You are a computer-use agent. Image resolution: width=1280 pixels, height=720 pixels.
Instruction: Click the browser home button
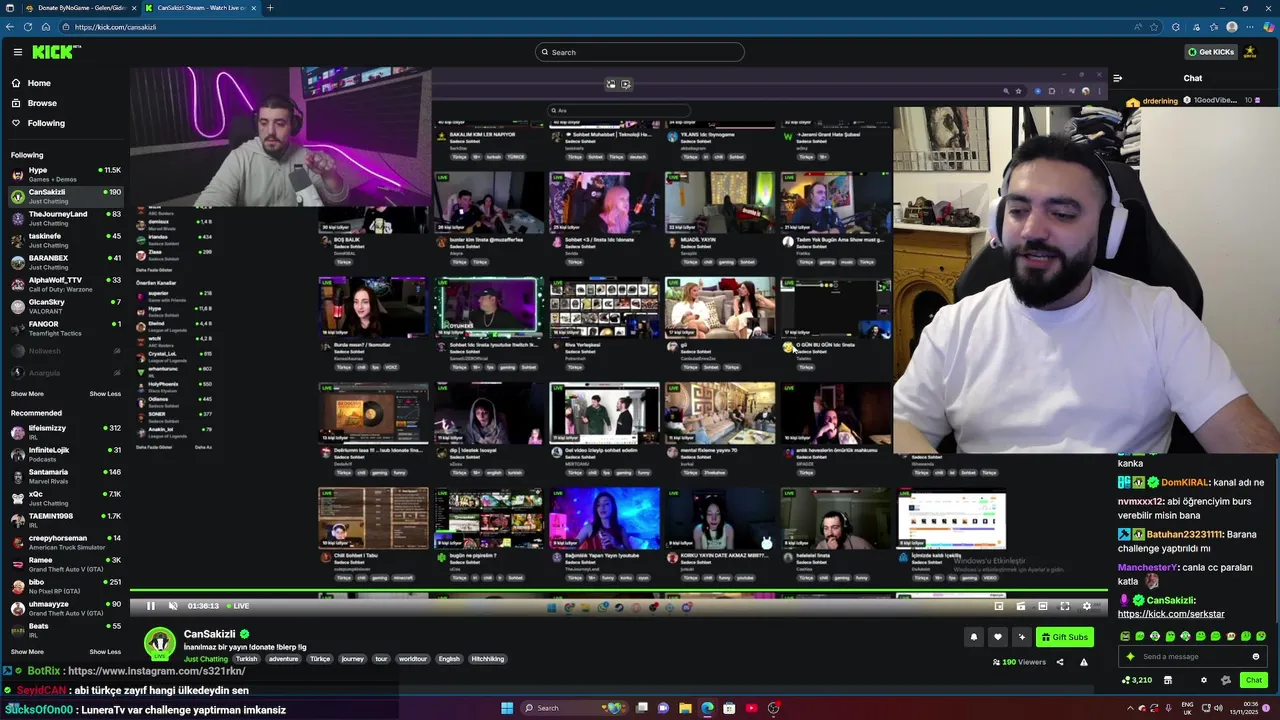44,27
